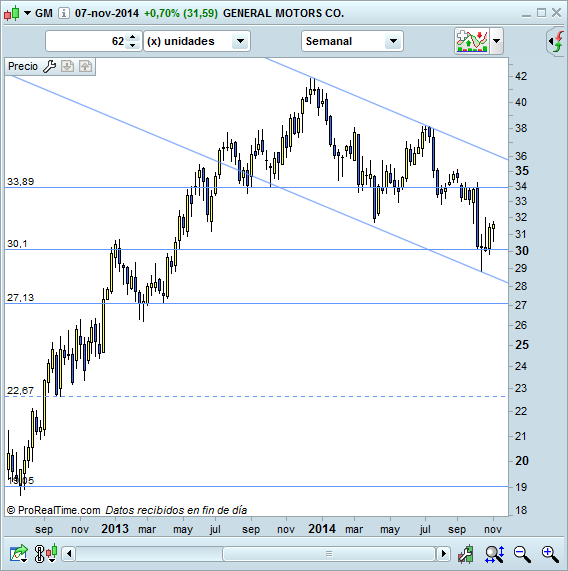Click the 2013 year label on time axis

point(115,529)
